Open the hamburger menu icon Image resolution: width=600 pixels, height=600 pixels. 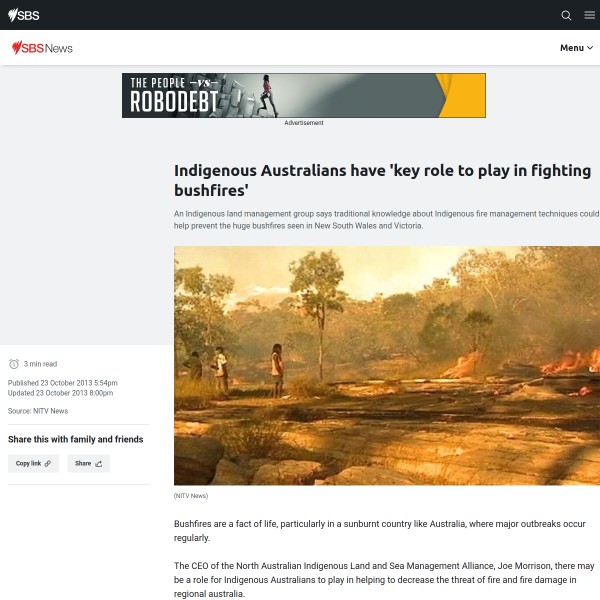(589, 15)
